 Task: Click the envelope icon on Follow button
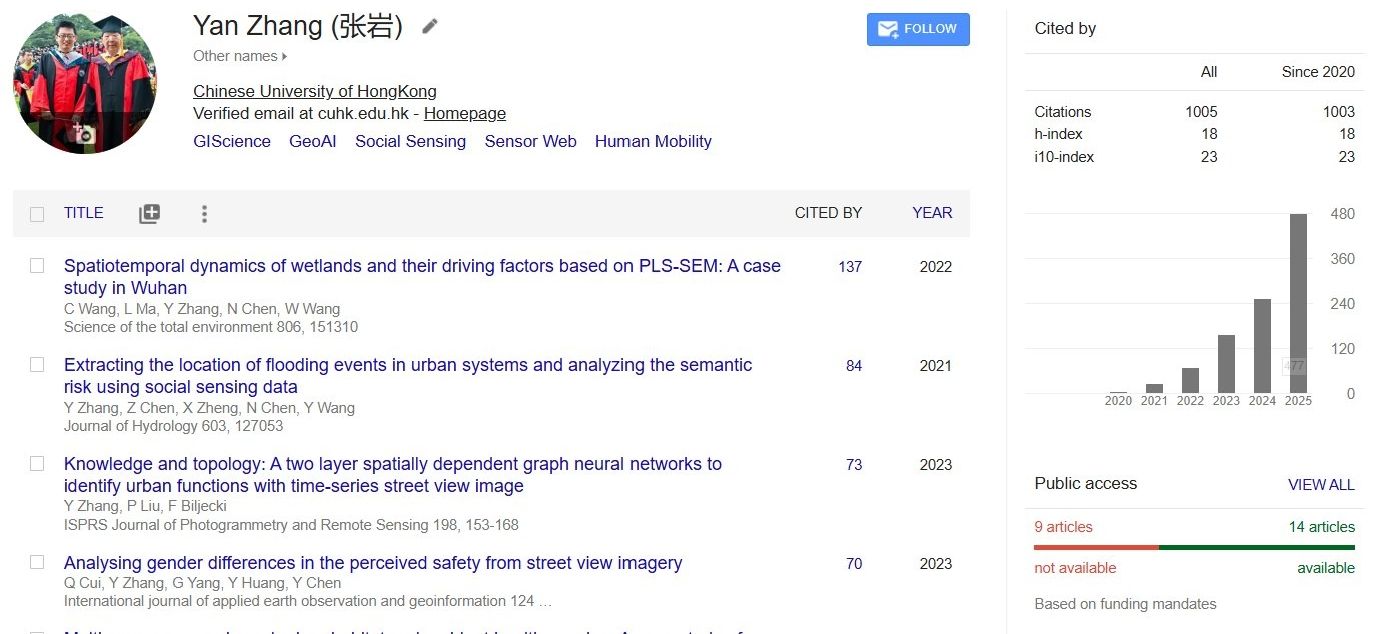click(x=887, y=29)
